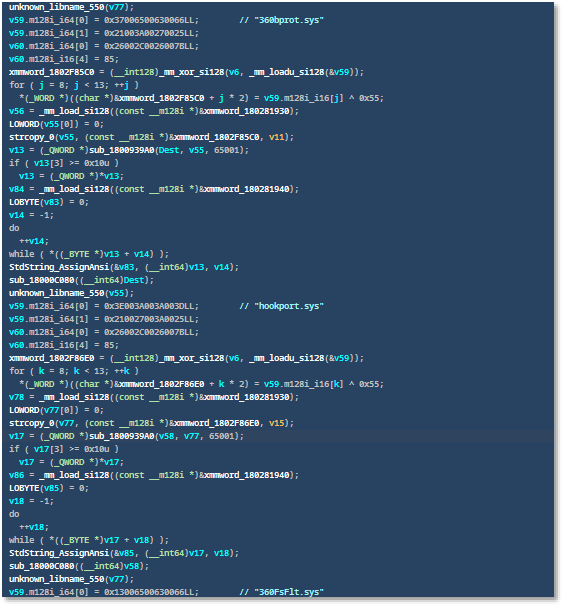Screen dimensions: 563x605
Task: Select hex constant 0x37006500630066LL
Action: pos(149,20)
